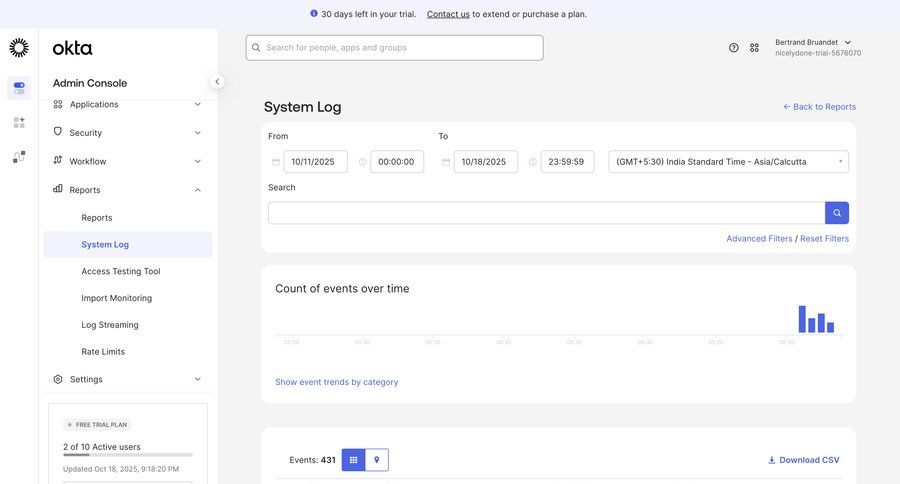The width and height of the screenshot is (900, 484).
Task: Click the active users progress bar
Action: pos(128,455)
